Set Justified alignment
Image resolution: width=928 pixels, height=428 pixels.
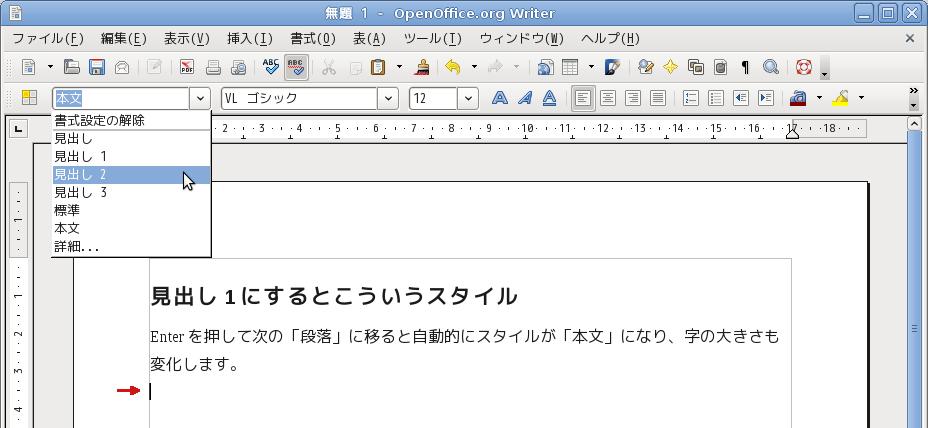658,98
